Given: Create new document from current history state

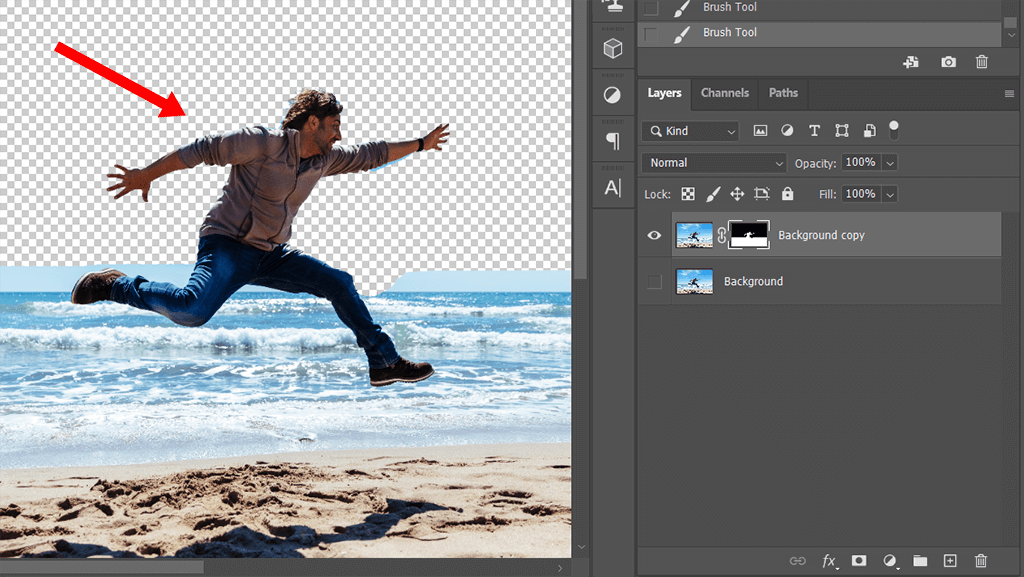Looking at the screenshot, I should (x=911, y=62).
